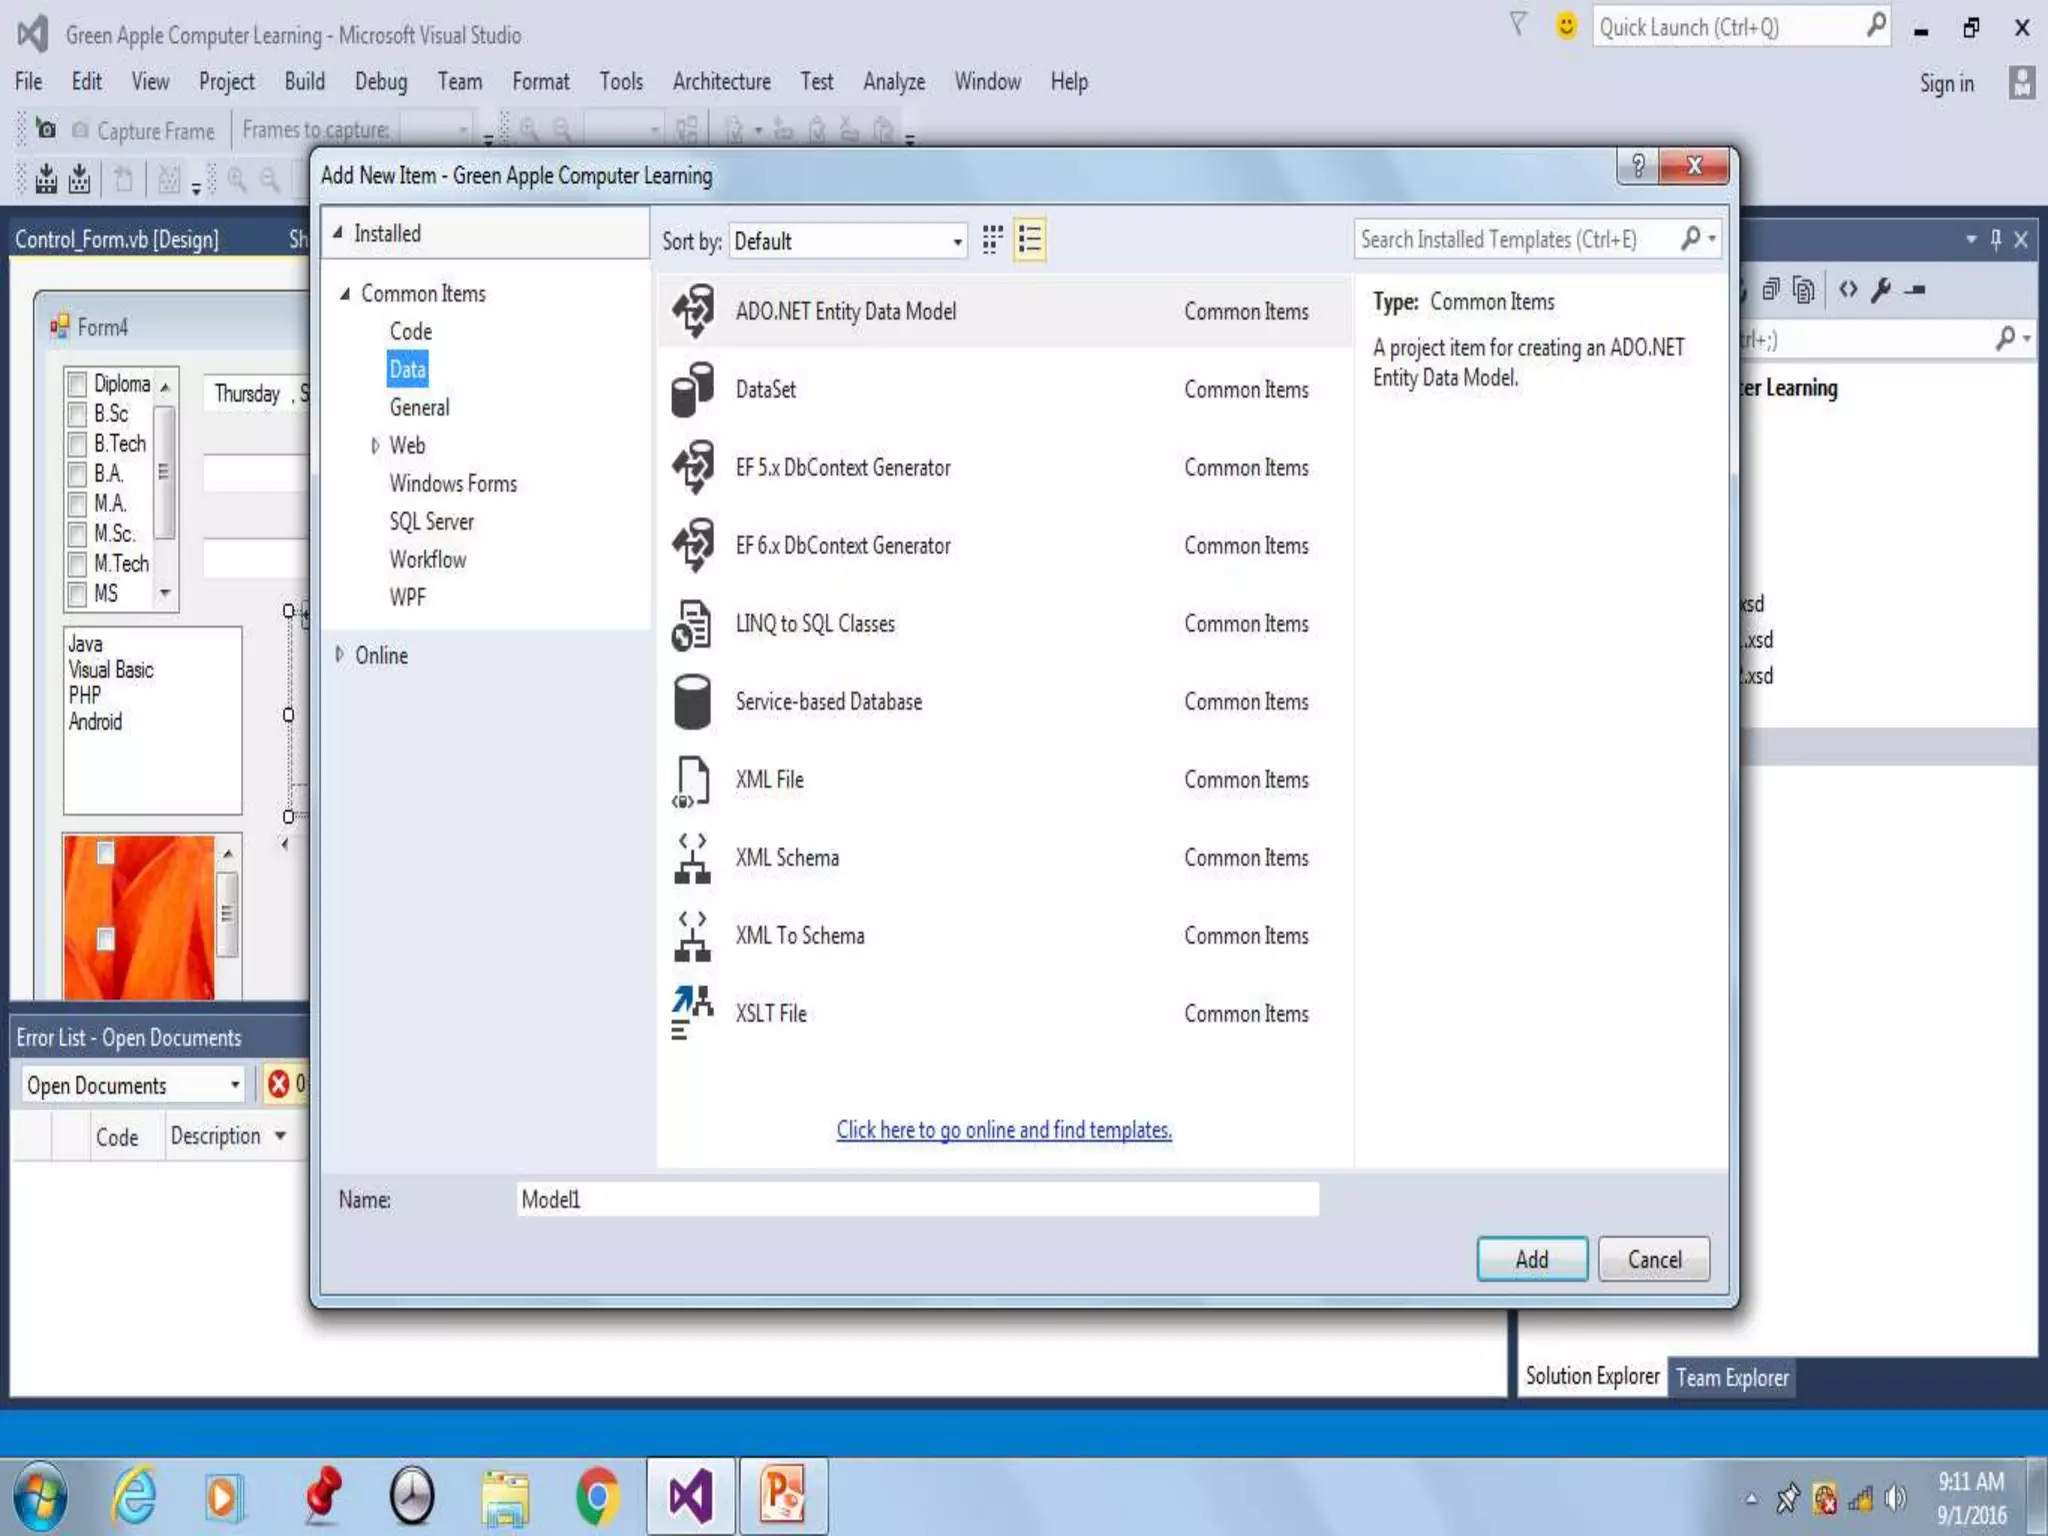This screenshot has width=2048, height=1536.
Task: Click the Name field containing Model1
Action: click(x=917, y=1199)
